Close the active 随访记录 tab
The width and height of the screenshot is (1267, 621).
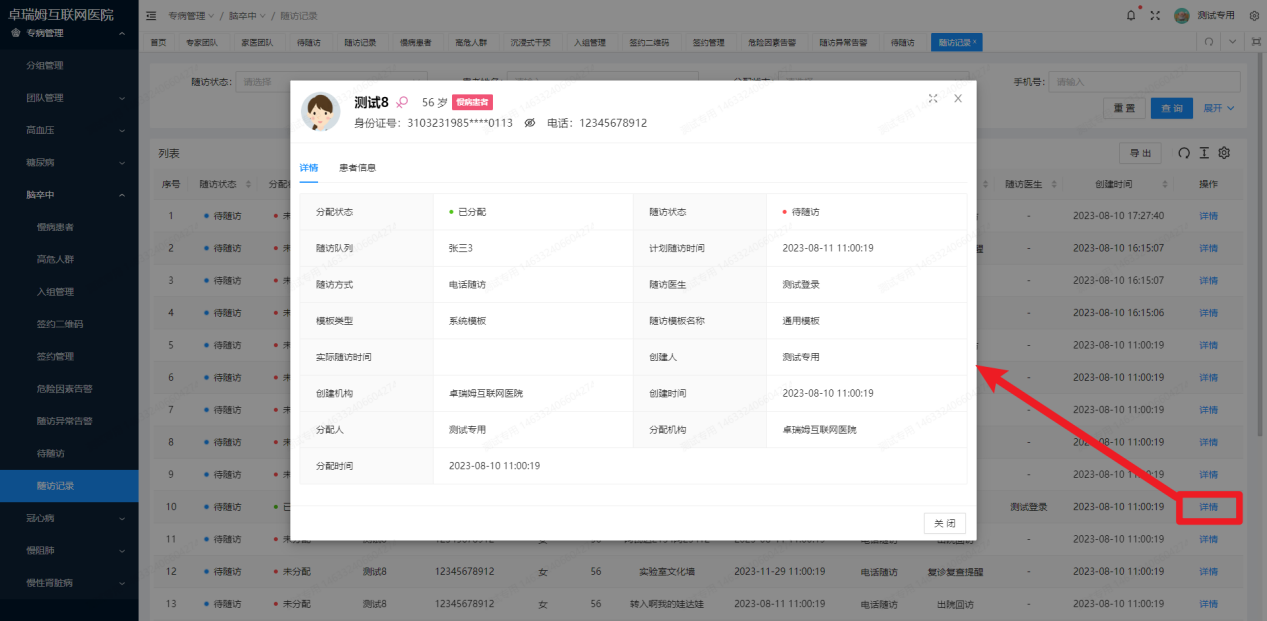point(974,43)
